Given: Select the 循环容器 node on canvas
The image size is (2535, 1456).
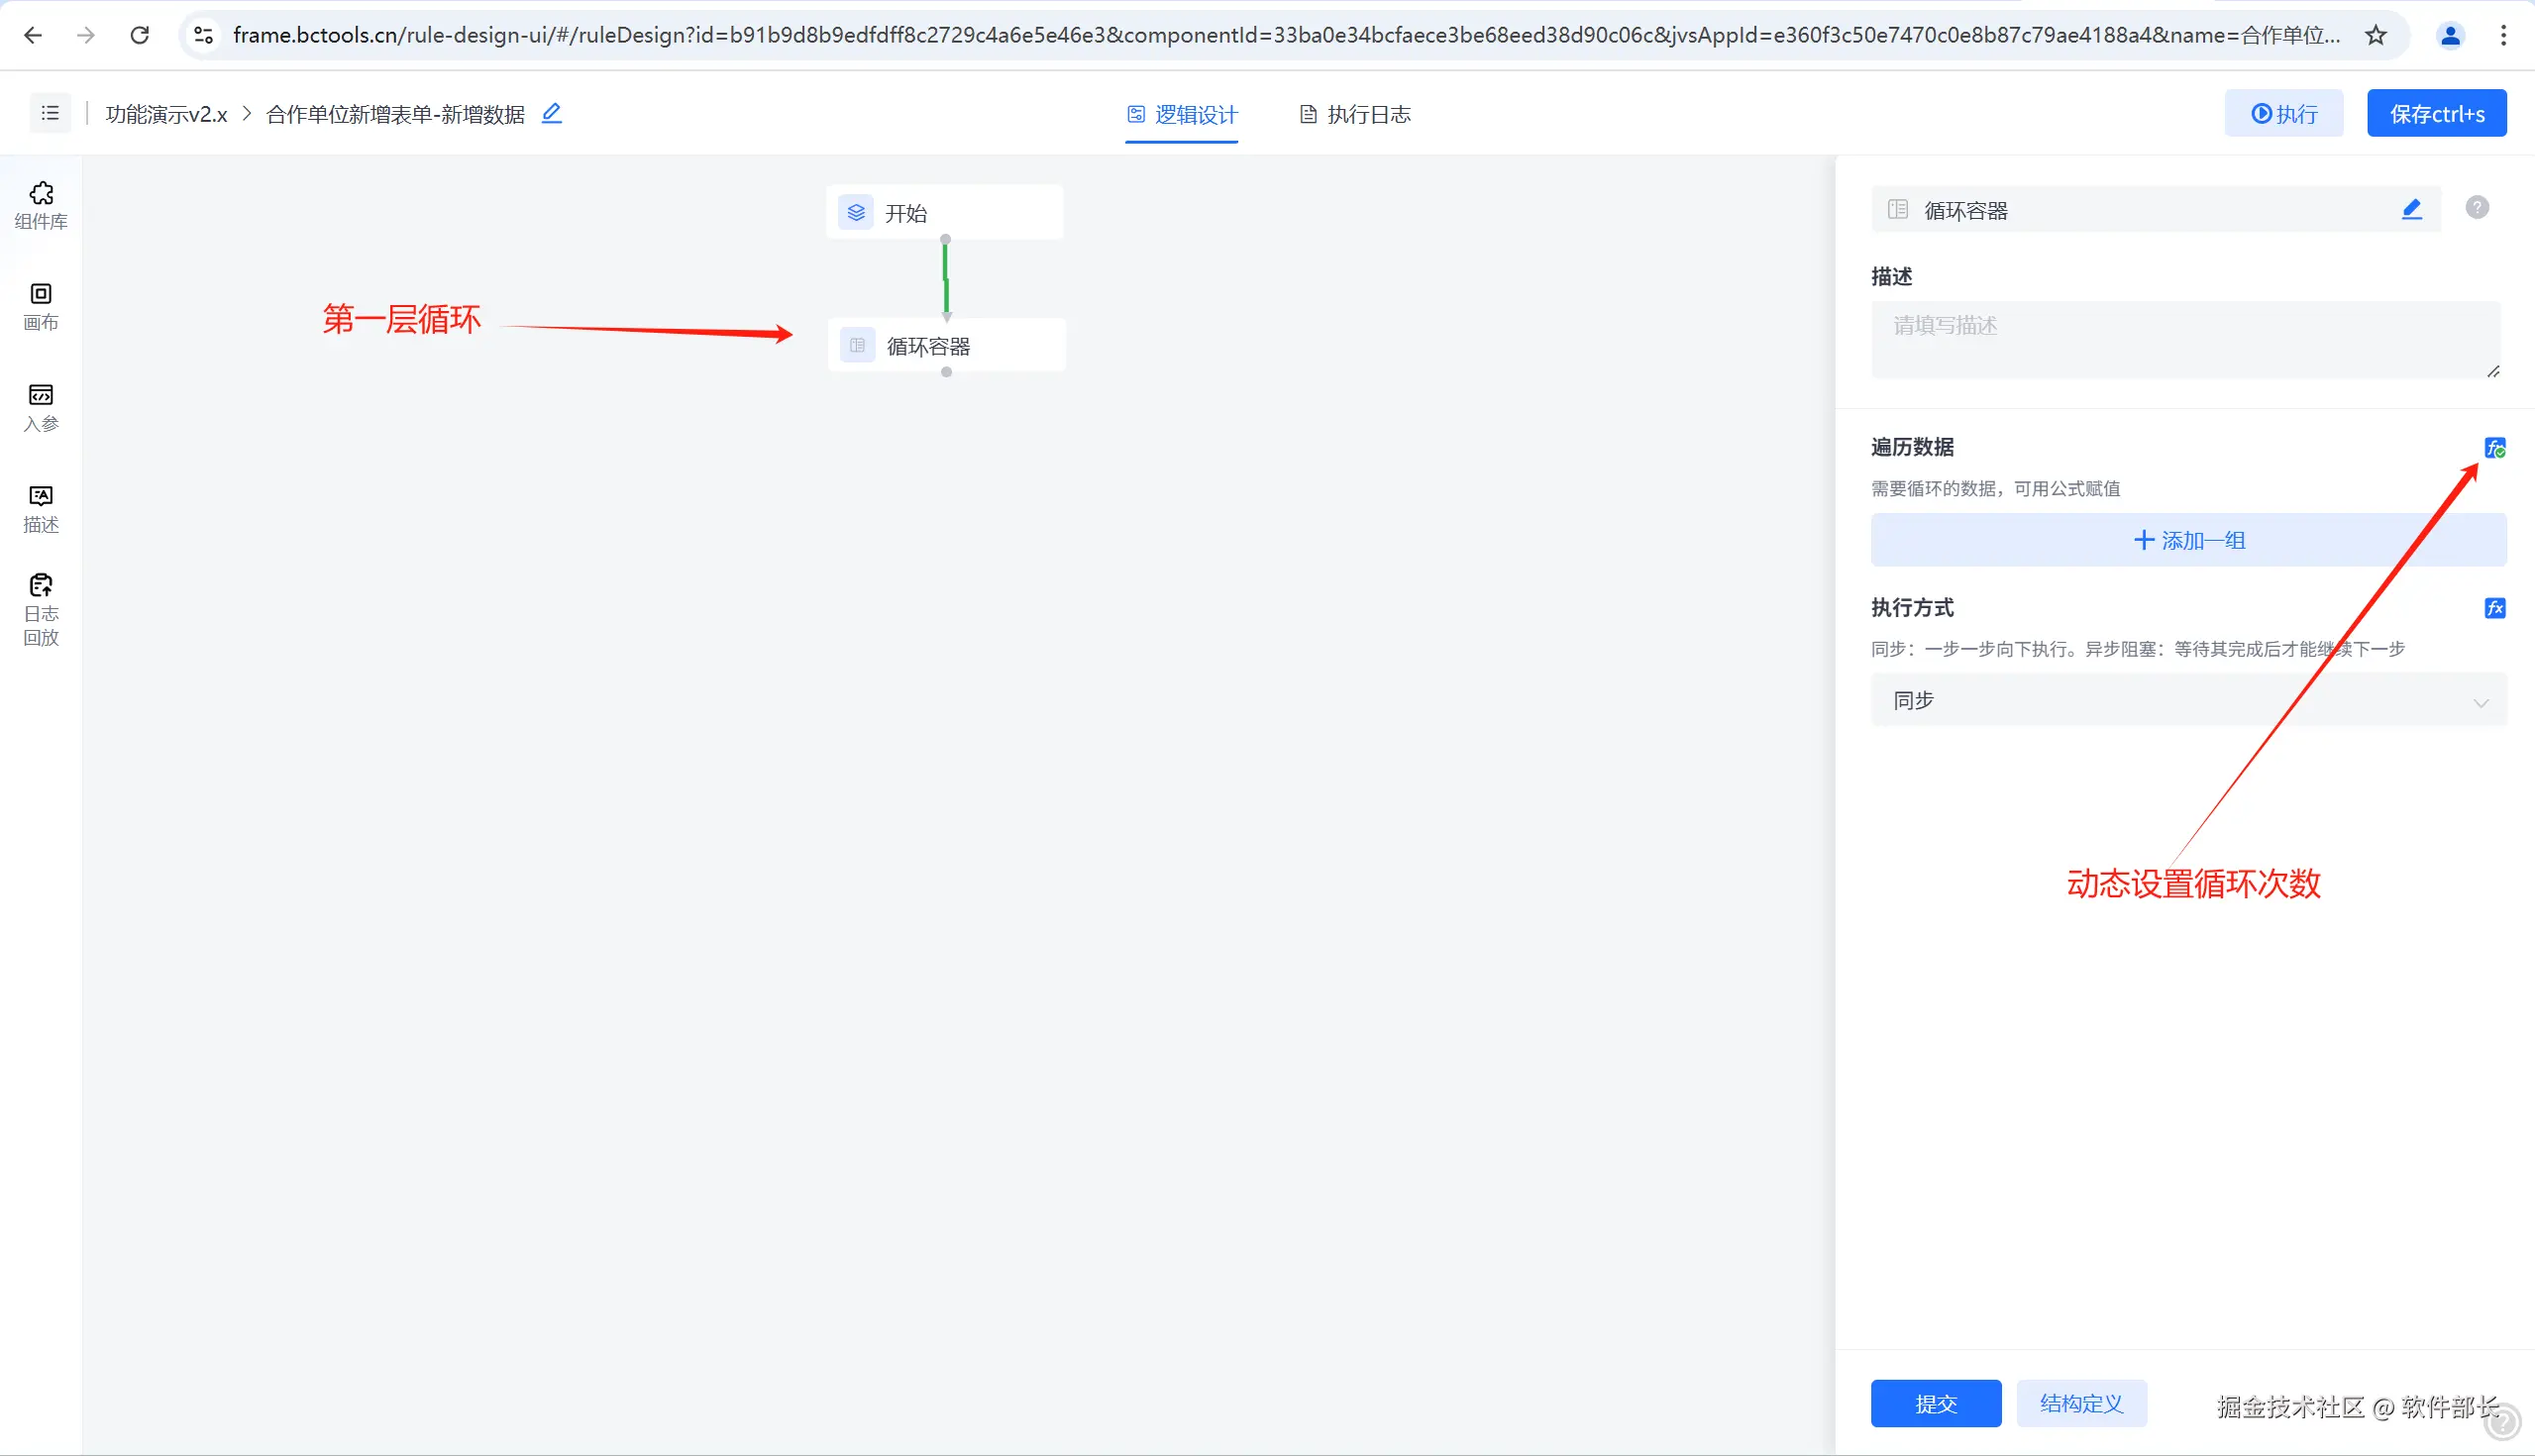Looking at the screenshot, I should pos(945,346).
